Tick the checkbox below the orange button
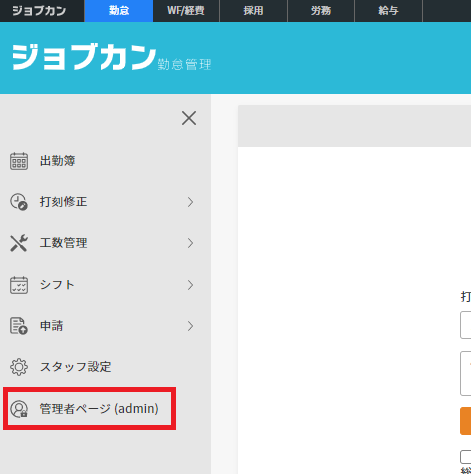 466,457
